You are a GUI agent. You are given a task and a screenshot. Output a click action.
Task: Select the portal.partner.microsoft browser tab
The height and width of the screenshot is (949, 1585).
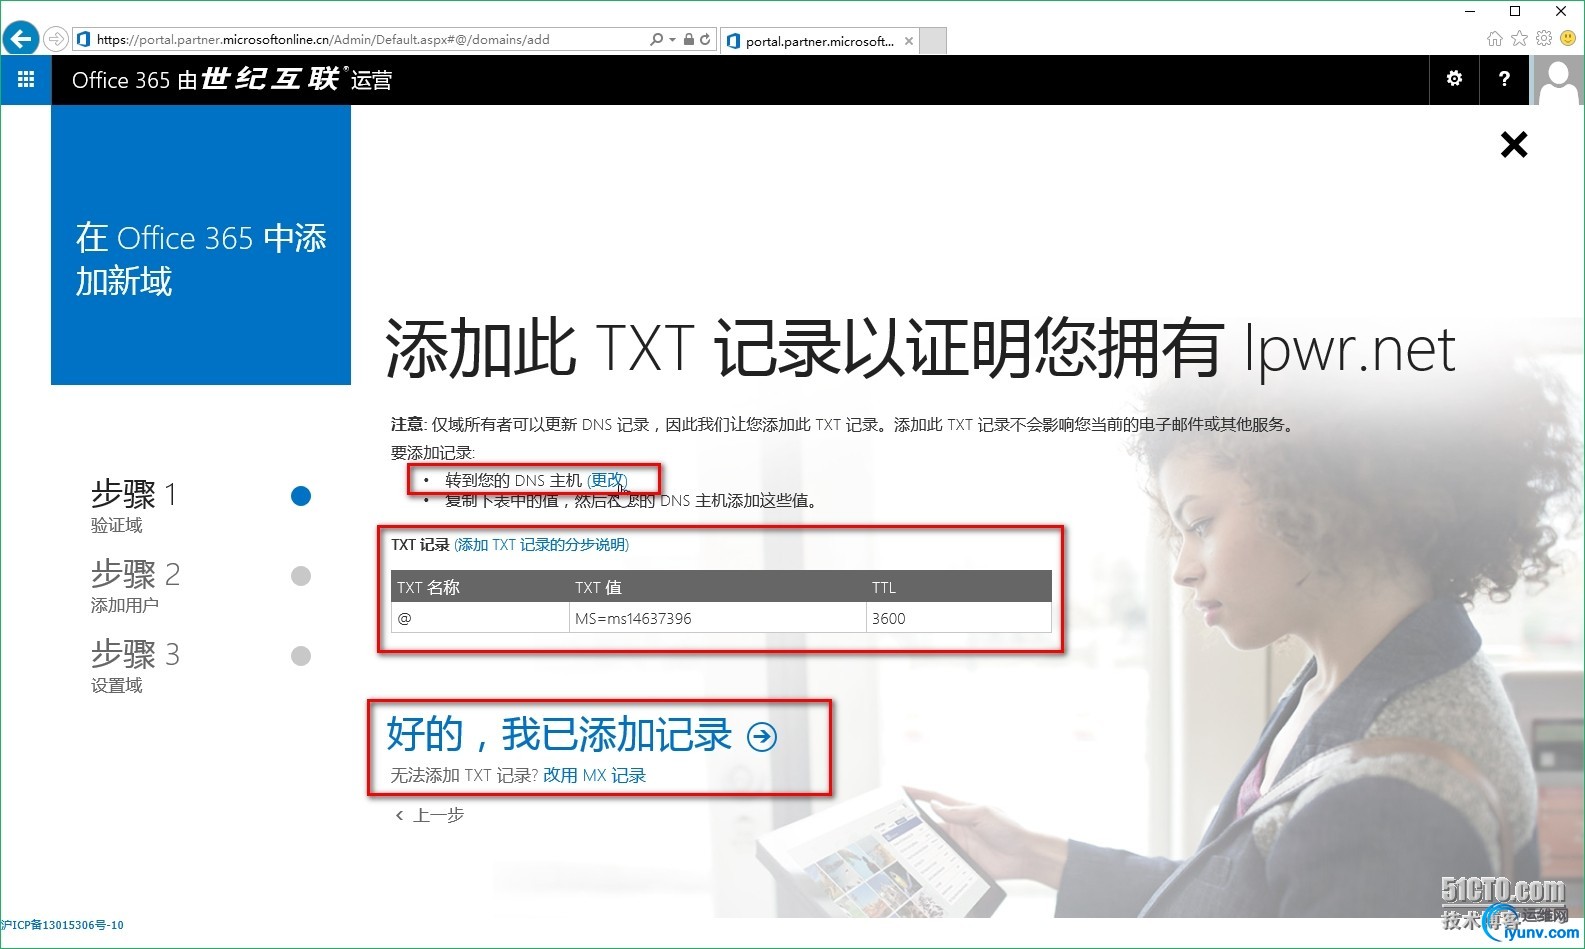pyautogui.click(x=819, y=41)
